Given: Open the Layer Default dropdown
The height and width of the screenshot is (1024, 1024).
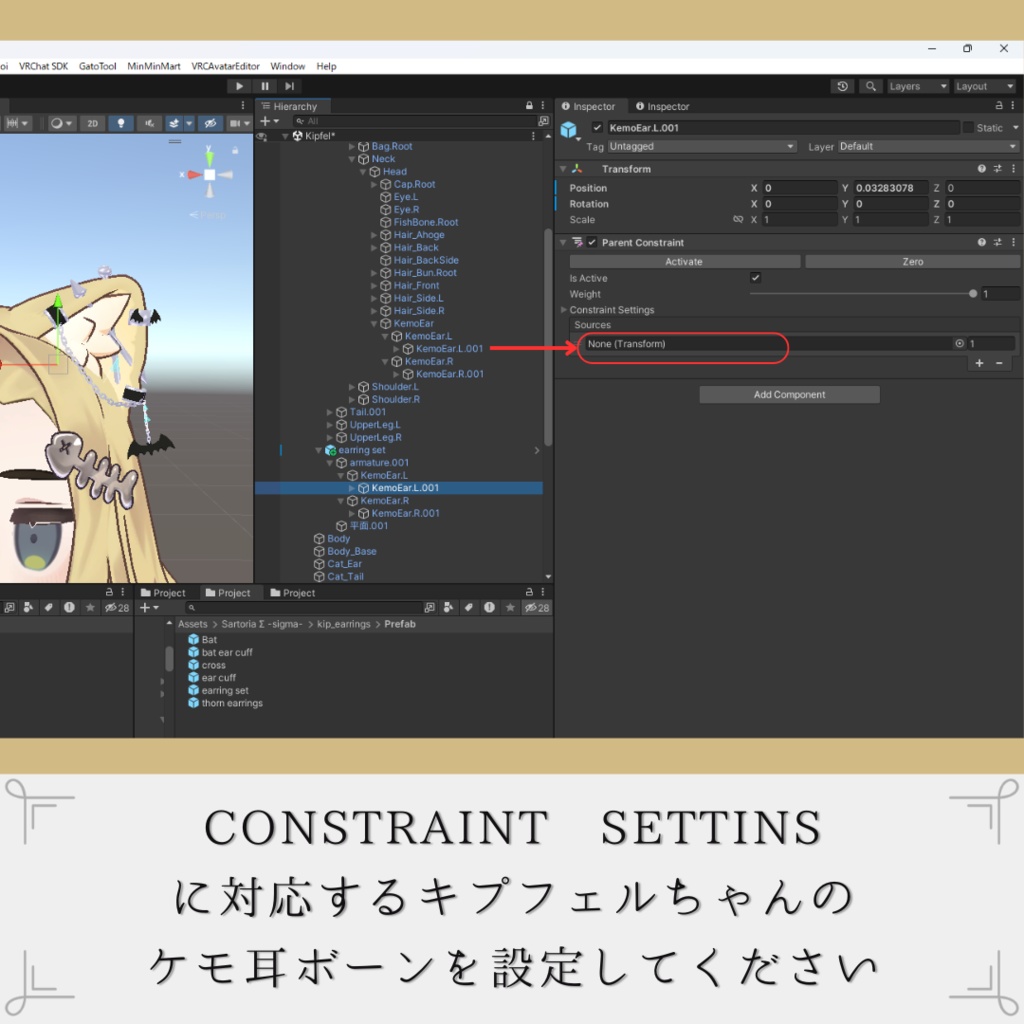Looking at the screenshot, I should point(927,146).
